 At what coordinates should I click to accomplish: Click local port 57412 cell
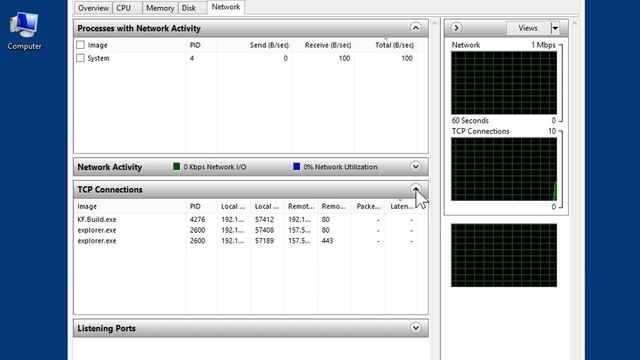coord(264,220)
